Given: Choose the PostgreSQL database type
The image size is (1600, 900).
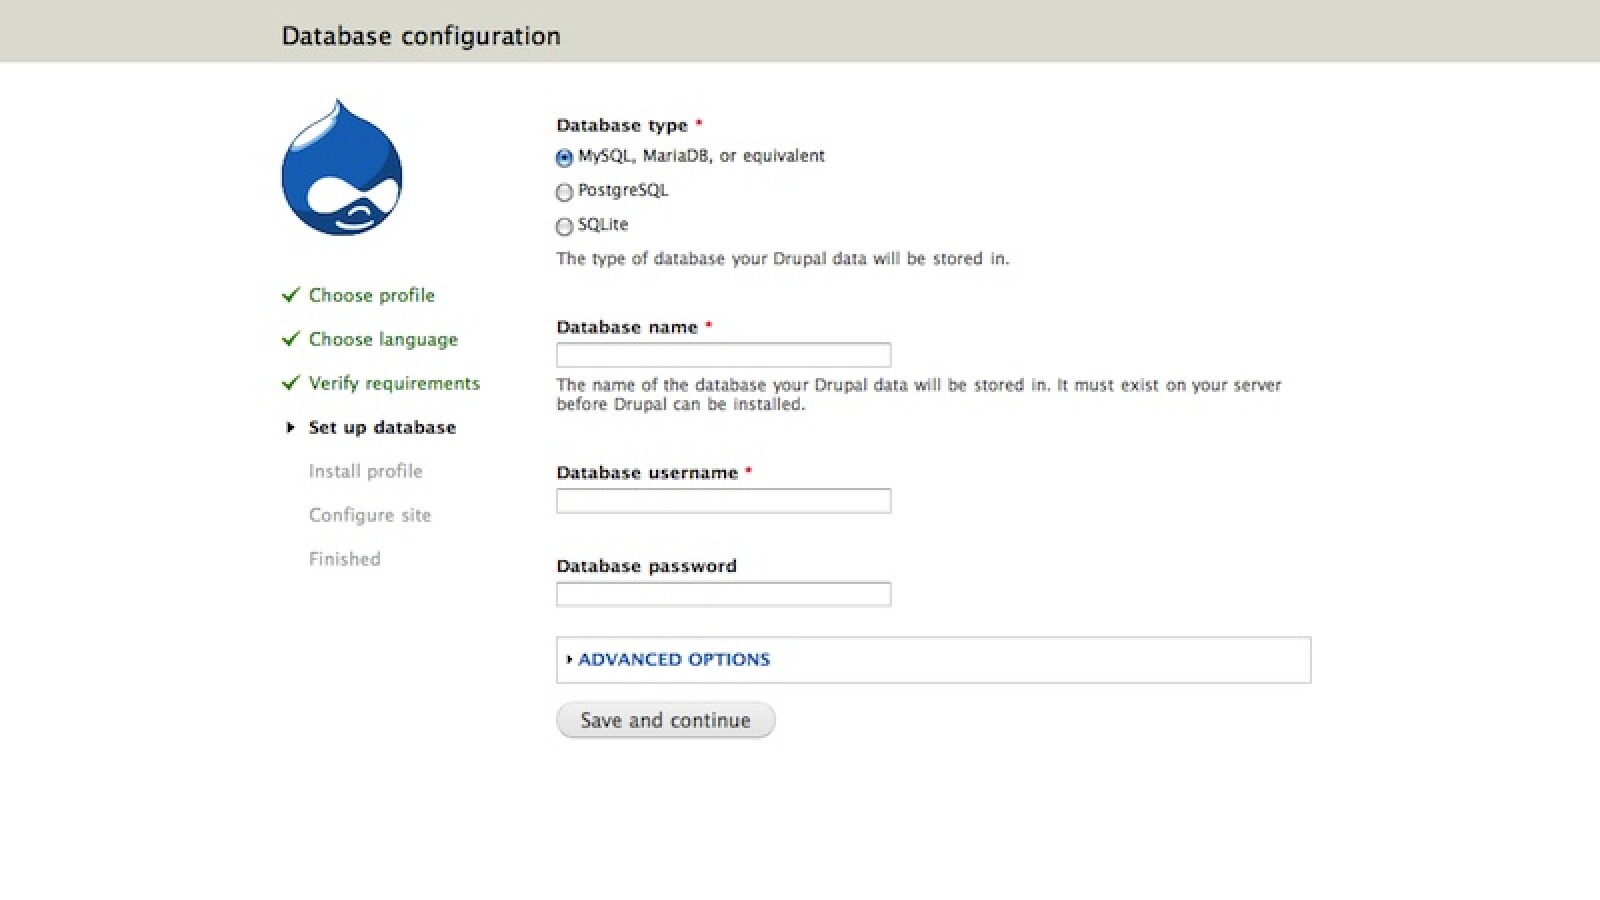Looking at the screenshot, I should tap(564, 192).
